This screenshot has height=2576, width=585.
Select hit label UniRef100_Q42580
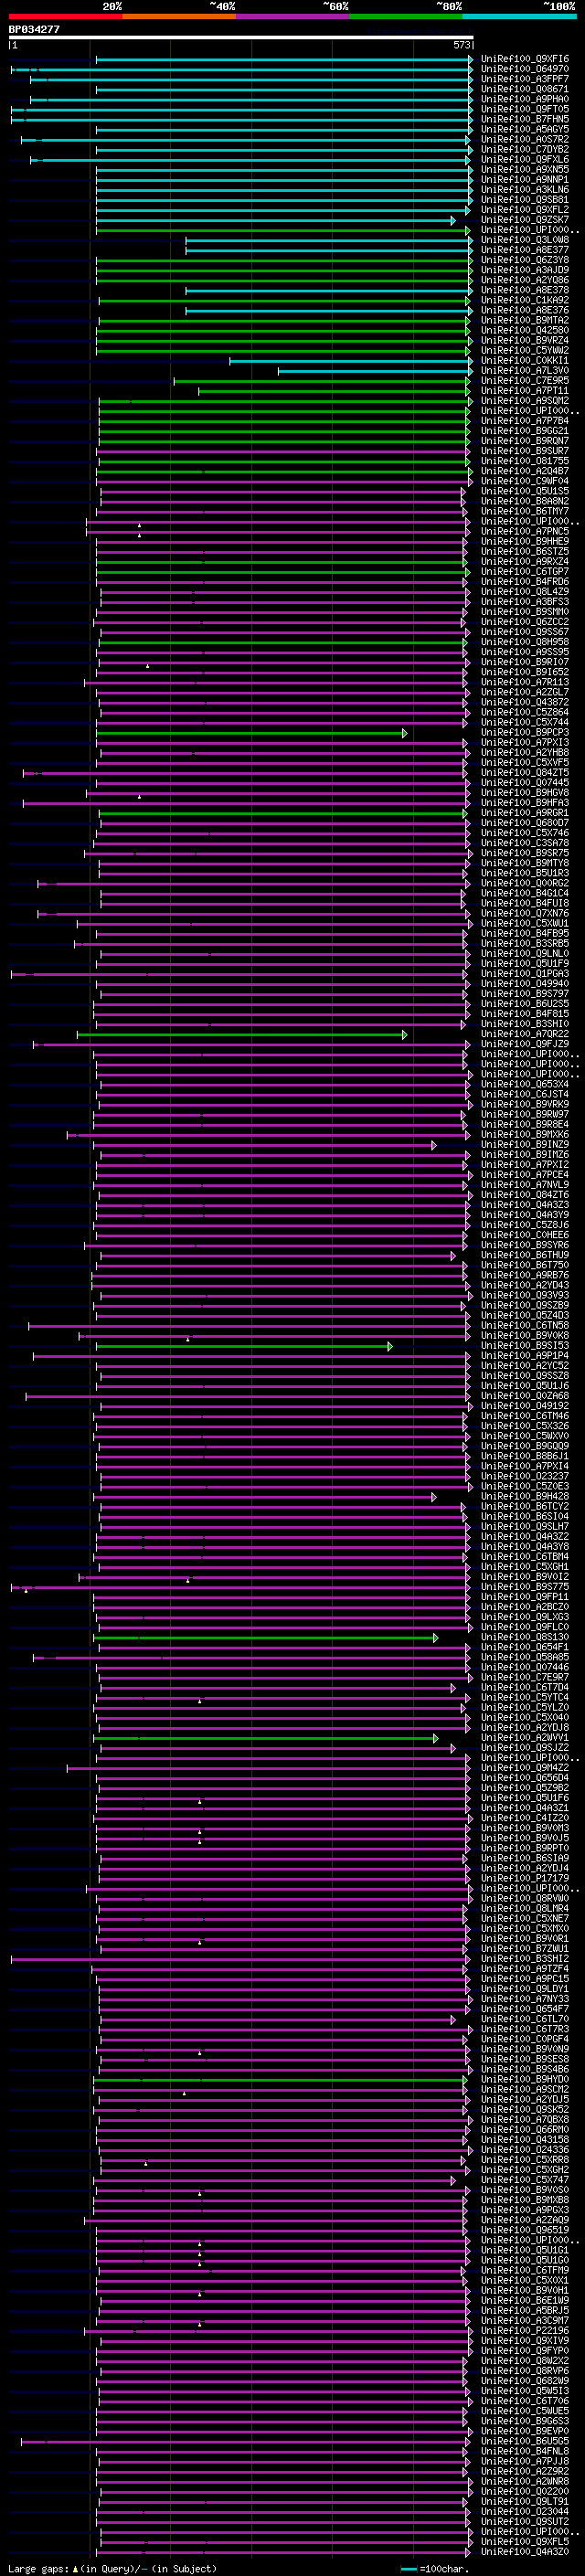coord(524,331)
